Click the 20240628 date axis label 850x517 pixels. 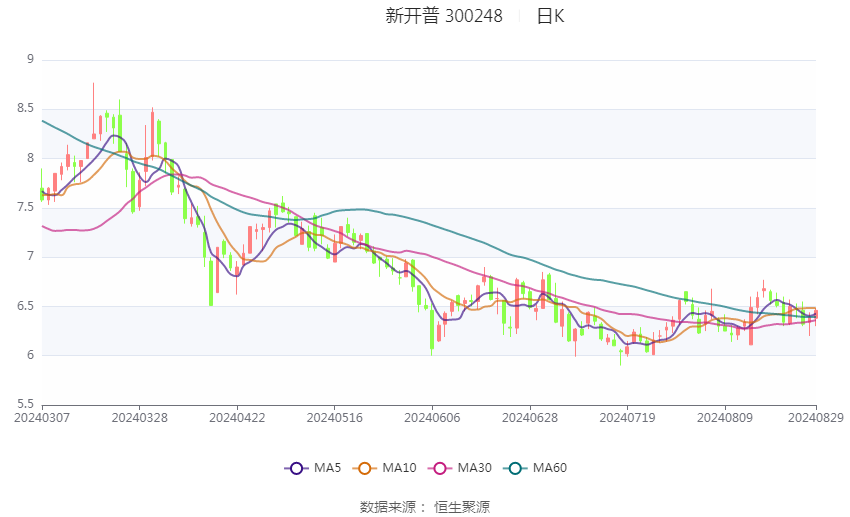[530, 418]
